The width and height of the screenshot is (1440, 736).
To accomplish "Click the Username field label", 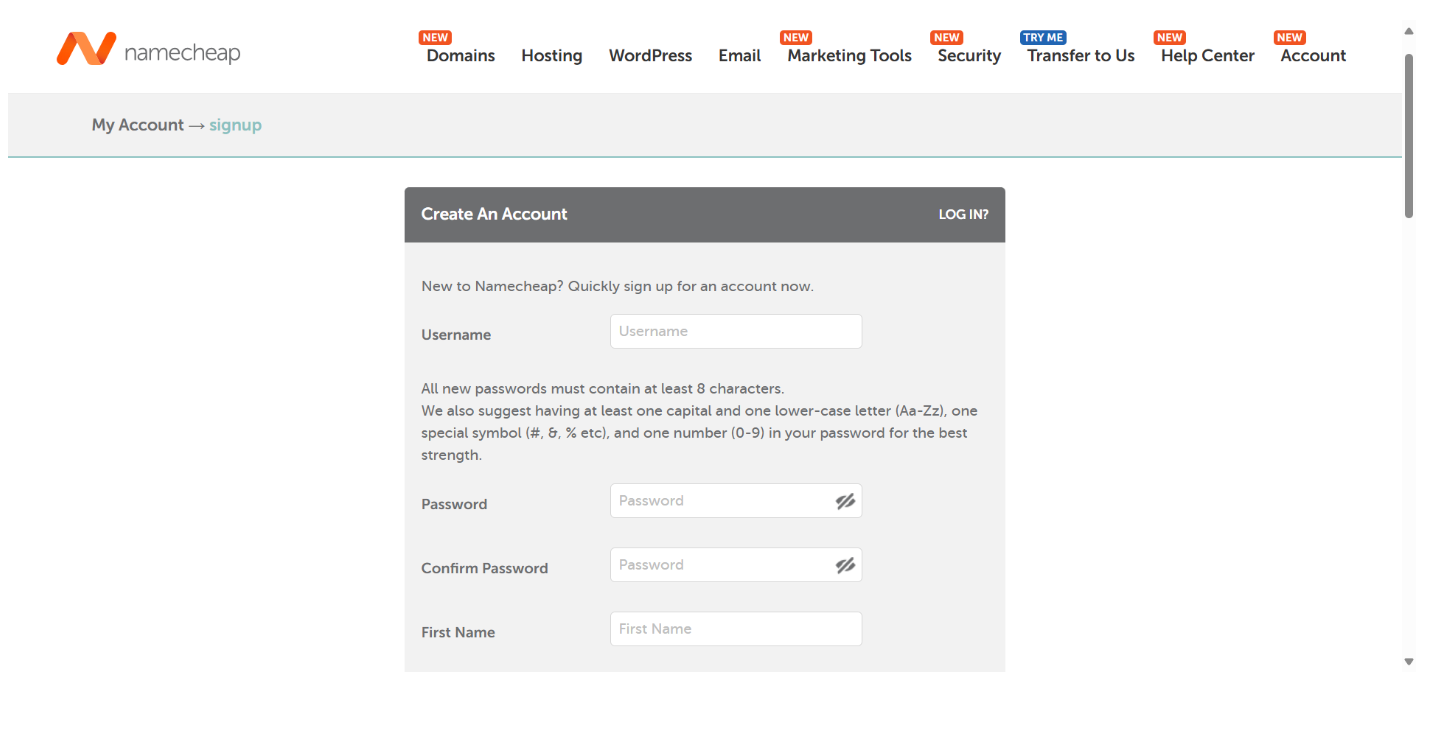I will point(456,335).
